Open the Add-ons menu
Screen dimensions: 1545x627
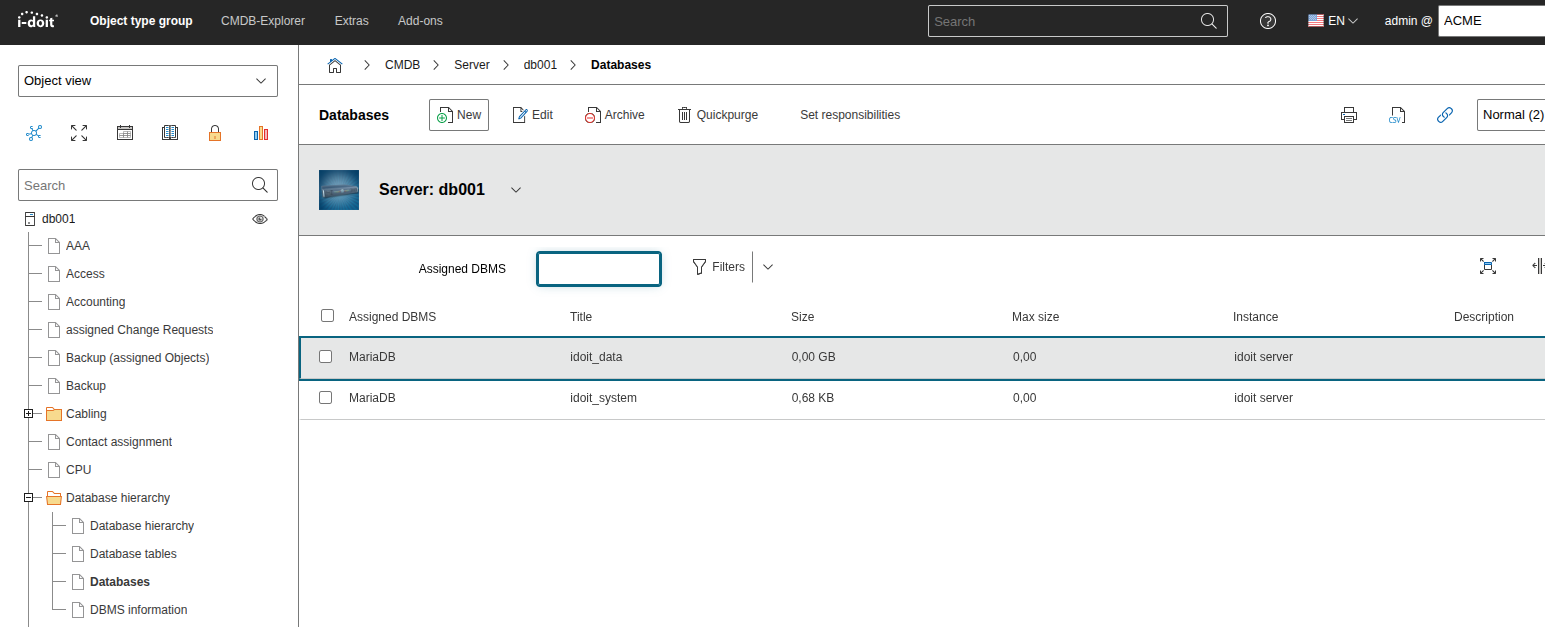420,21
